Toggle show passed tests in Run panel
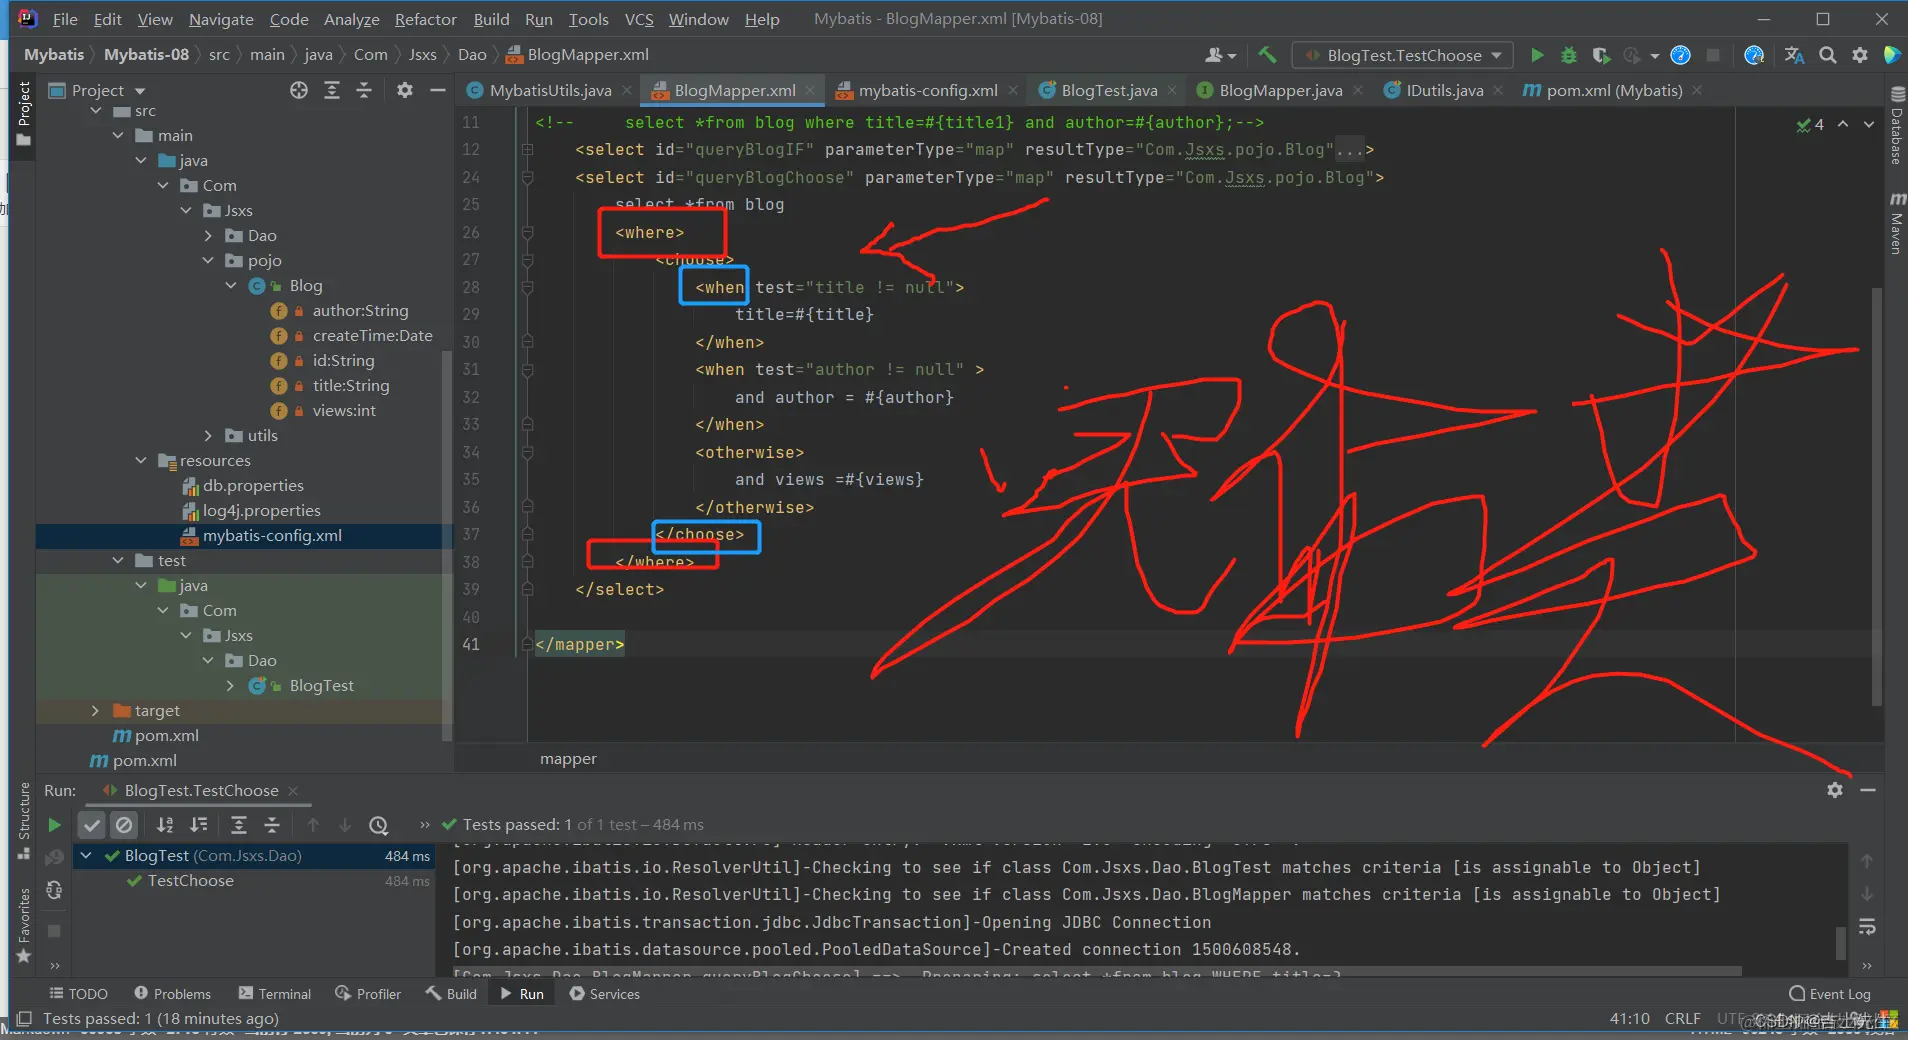 (x=92, y=825)
